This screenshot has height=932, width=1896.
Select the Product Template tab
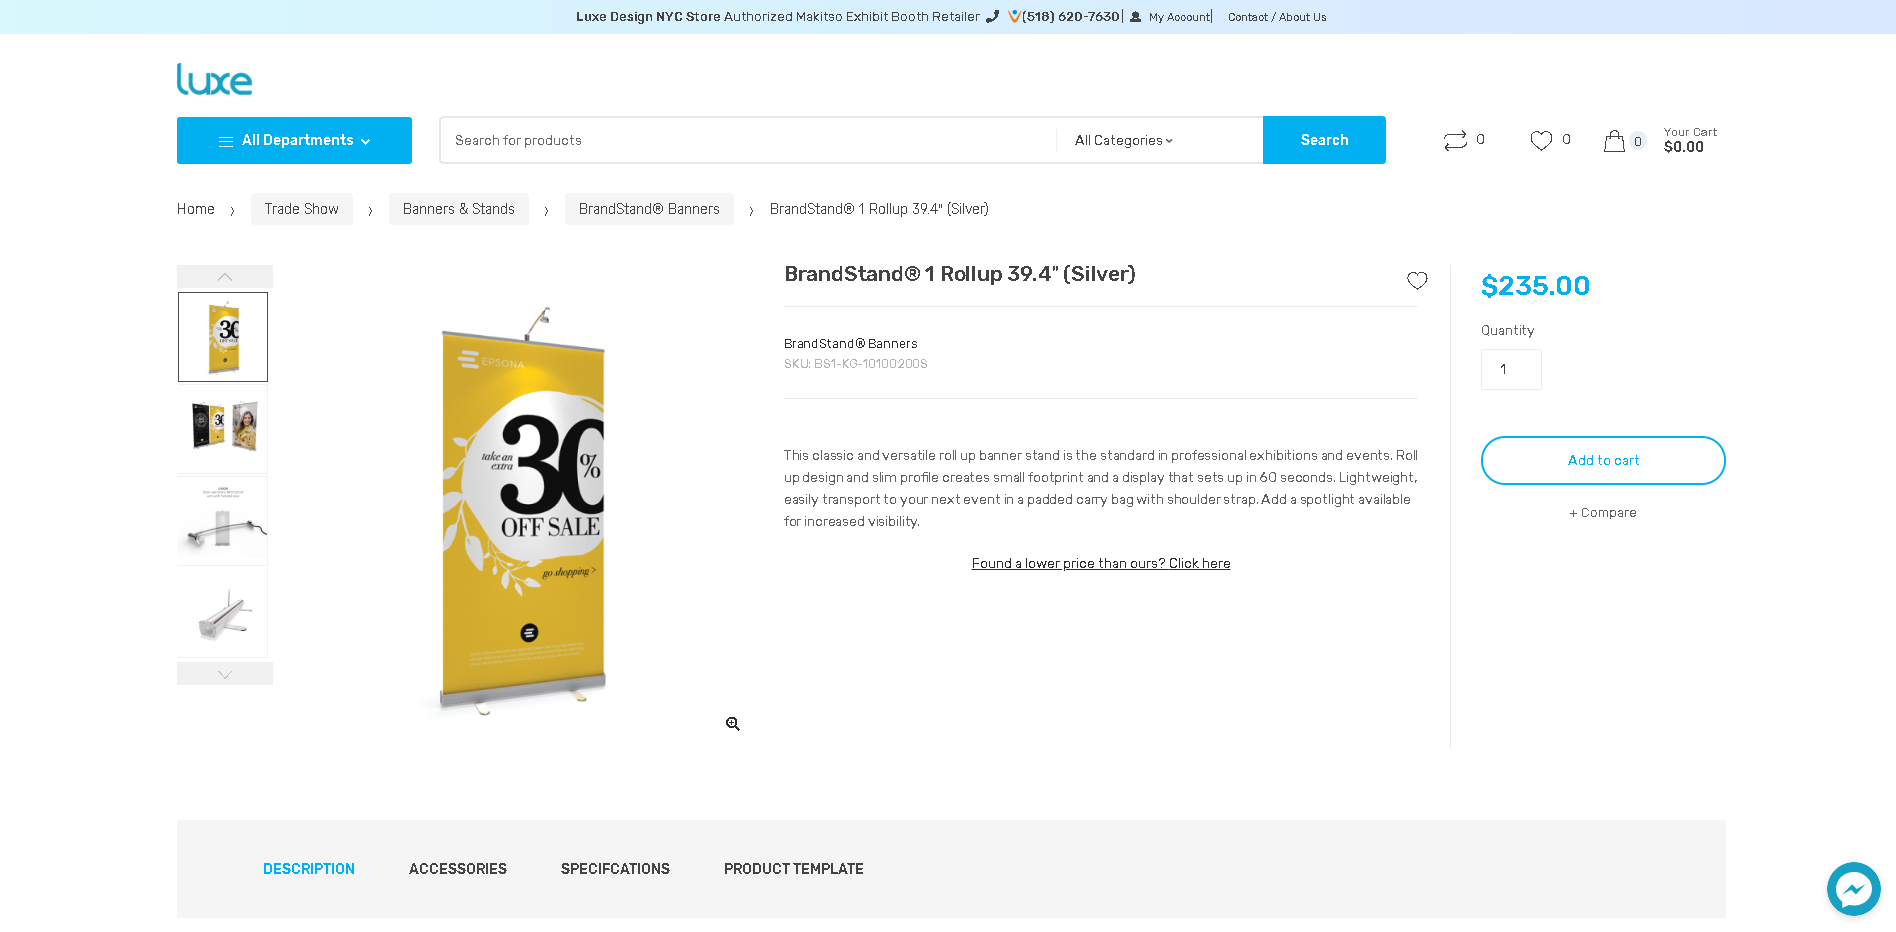(794, 869)
